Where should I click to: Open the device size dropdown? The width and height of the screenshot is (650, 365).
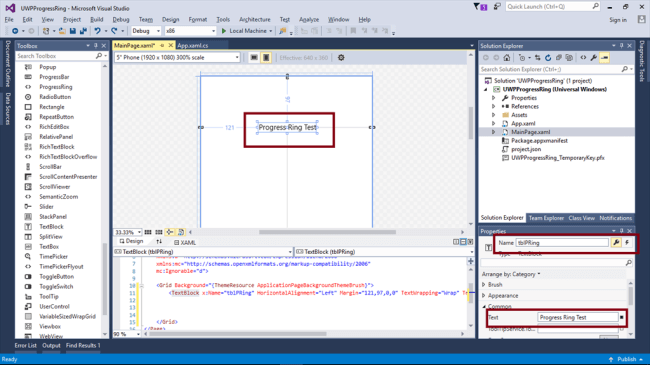[x=178, y=58]
